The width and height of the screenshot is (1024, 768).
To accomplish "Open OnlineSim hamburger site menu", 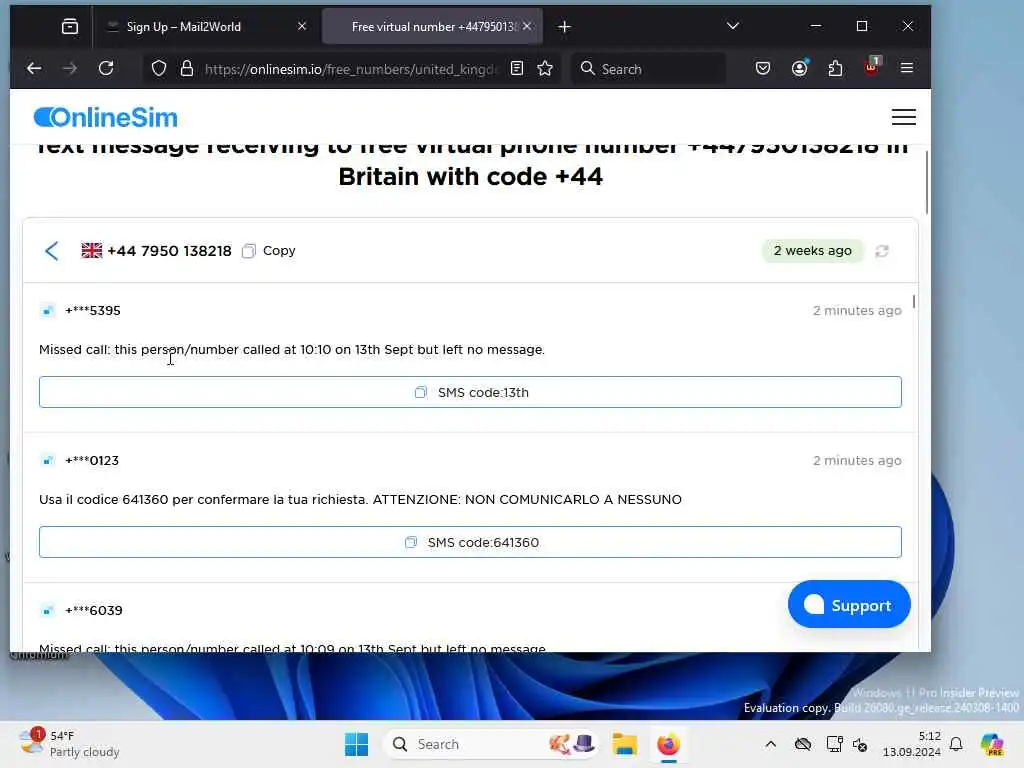I will 904,117.
